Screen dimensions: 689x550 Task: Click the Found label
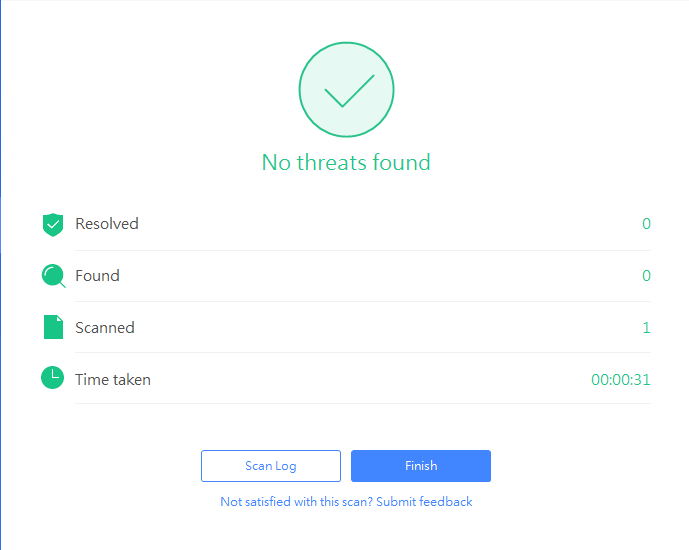[97, 276]
